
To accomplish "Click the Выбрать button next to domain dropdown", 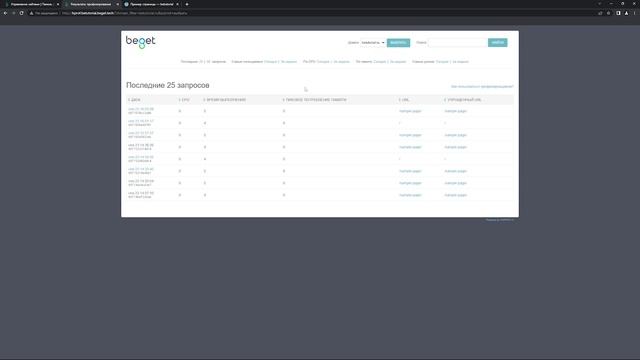I will click(x=398, y=42).
